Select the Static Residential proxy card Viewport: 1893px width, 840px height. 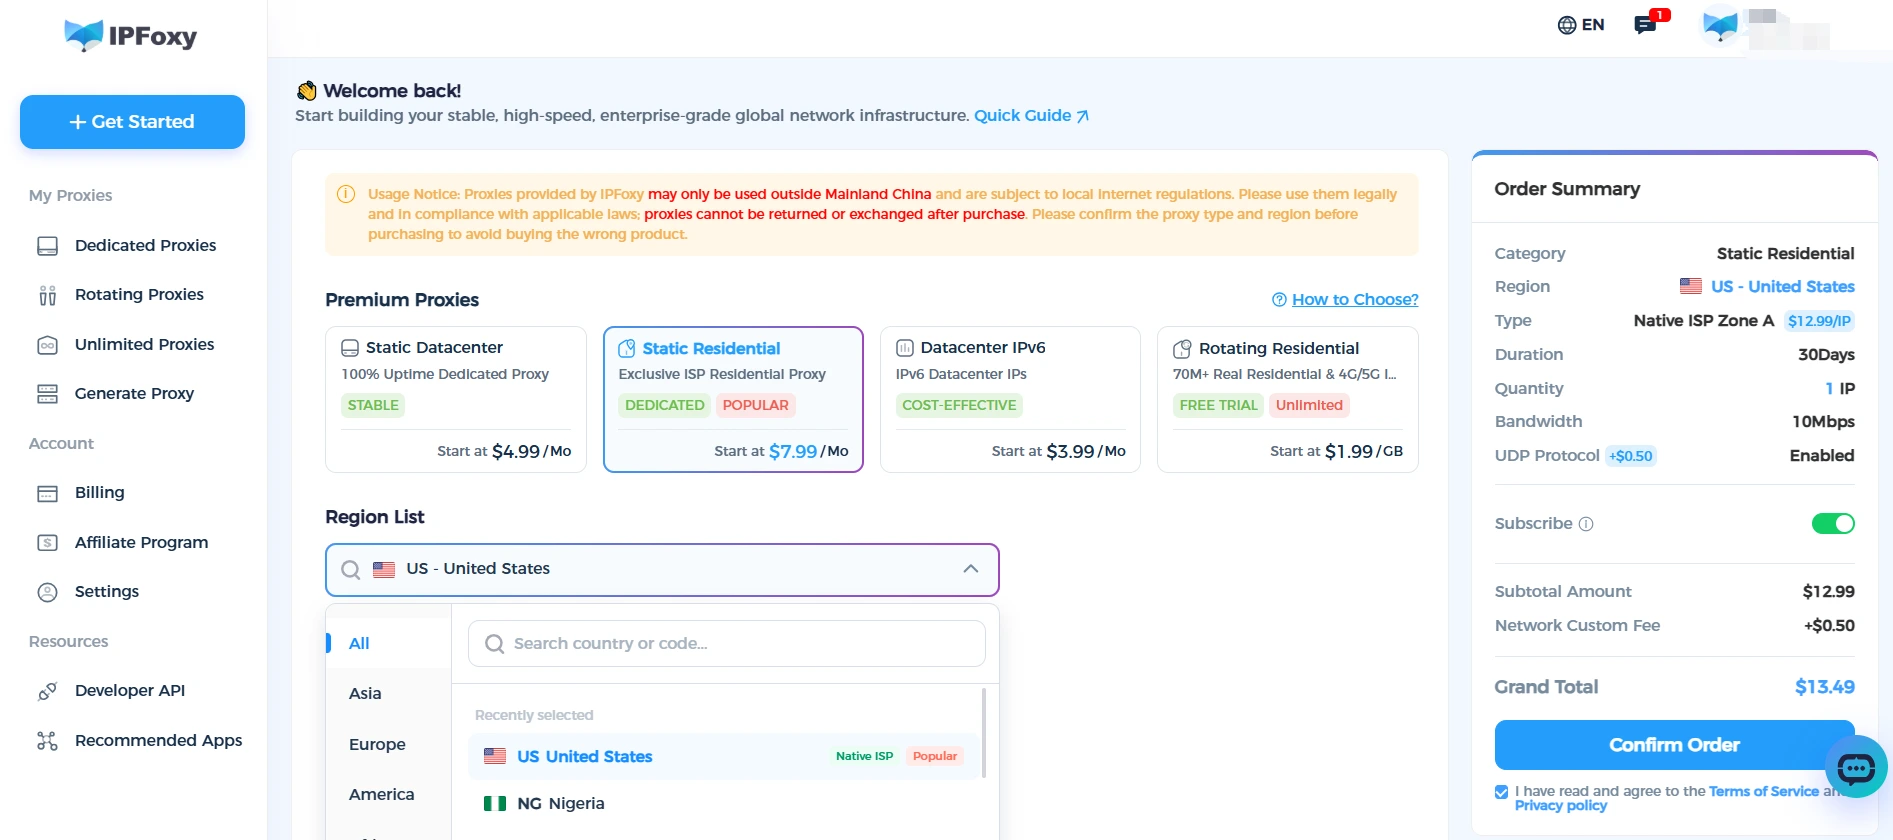pyautogui.click(x=733, y=399)
